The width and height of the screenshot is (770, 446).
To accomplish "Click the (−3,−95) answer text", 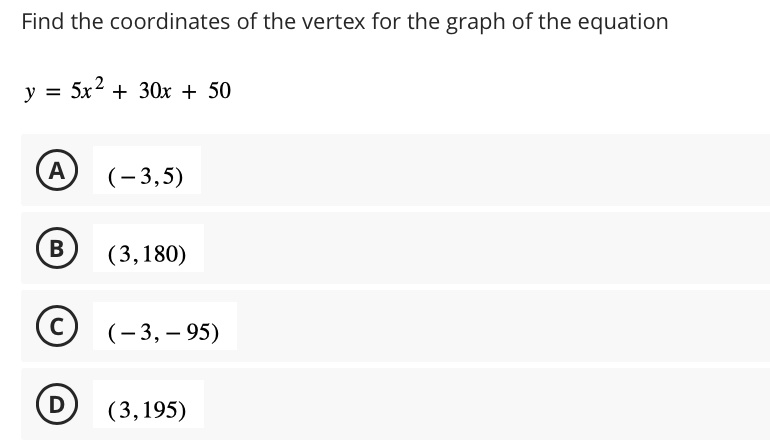I will [164, 332].
